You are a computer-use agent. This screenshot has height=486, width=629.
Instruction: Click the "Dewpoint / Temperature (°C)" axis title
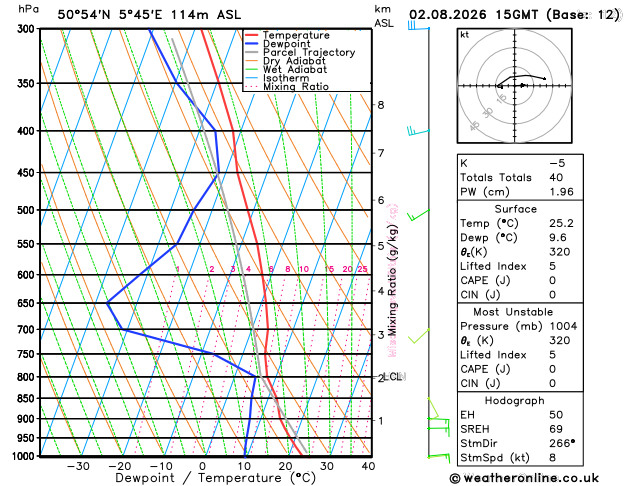(215, 478)
